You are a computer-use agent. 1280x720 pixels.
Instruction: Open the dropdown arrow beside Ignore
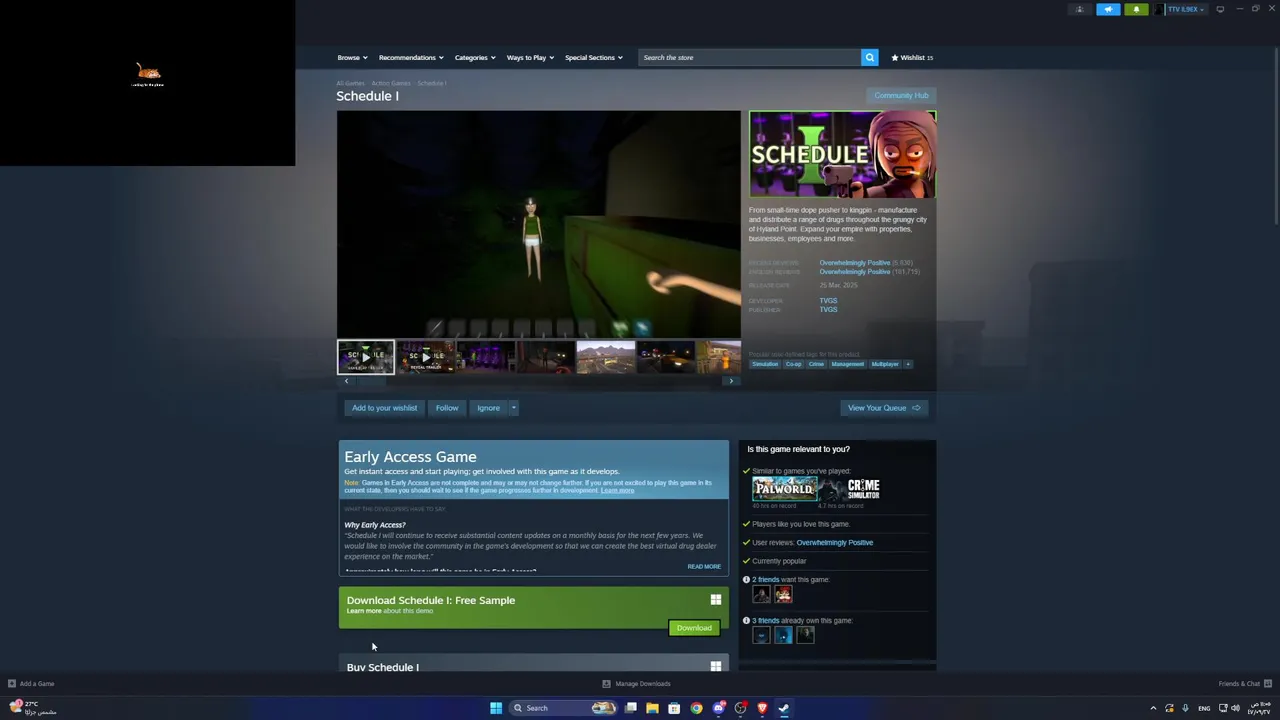point(513,408)
